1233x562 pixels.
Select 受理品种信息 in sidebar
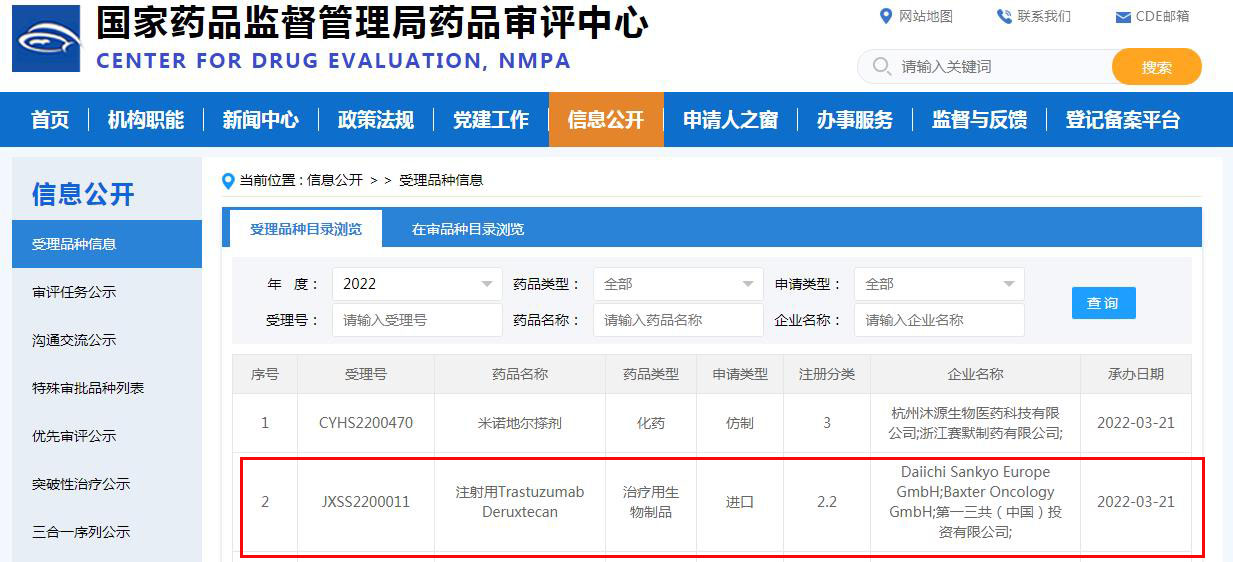pyautogui.click(x=107, y=244)
